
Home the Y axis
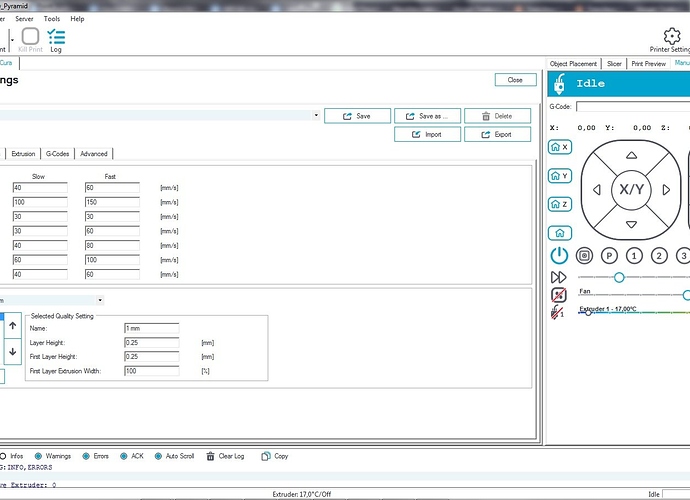click(560, 176)
